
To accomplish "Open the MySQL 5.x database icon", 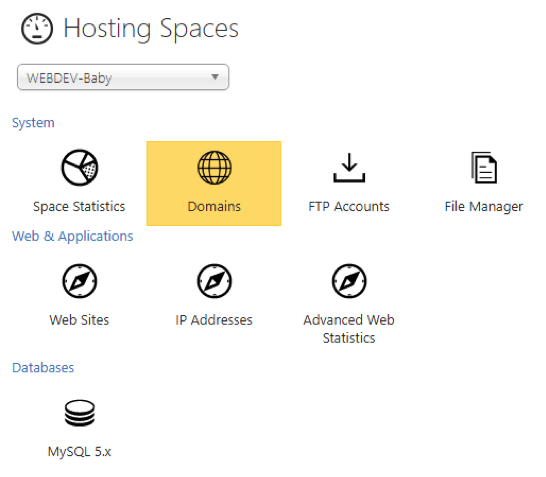I will (80, 413).
